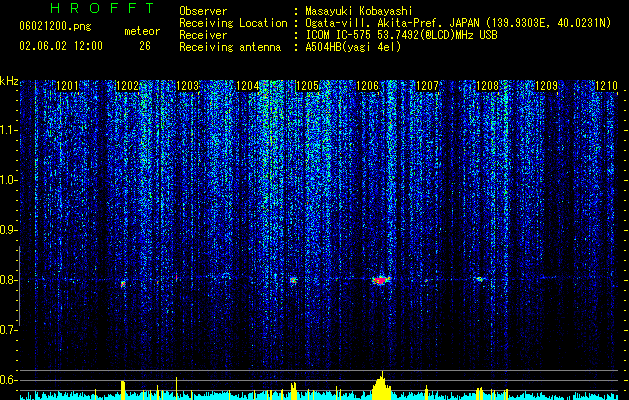629x400 pixels.
Task: Click the meteor echo just before 1205
Action: coord(294,280)
